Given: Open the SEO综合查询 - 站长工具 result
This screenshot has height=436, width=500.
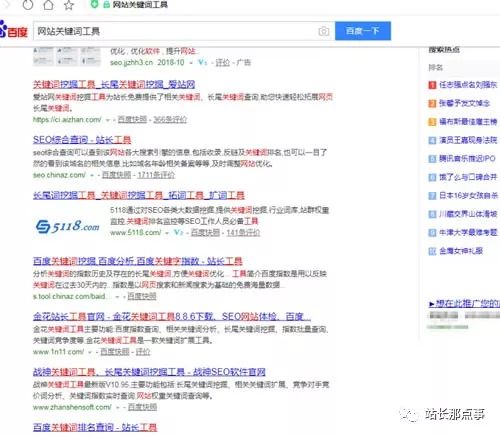Looking at the screenshot, I should point(82,140).
